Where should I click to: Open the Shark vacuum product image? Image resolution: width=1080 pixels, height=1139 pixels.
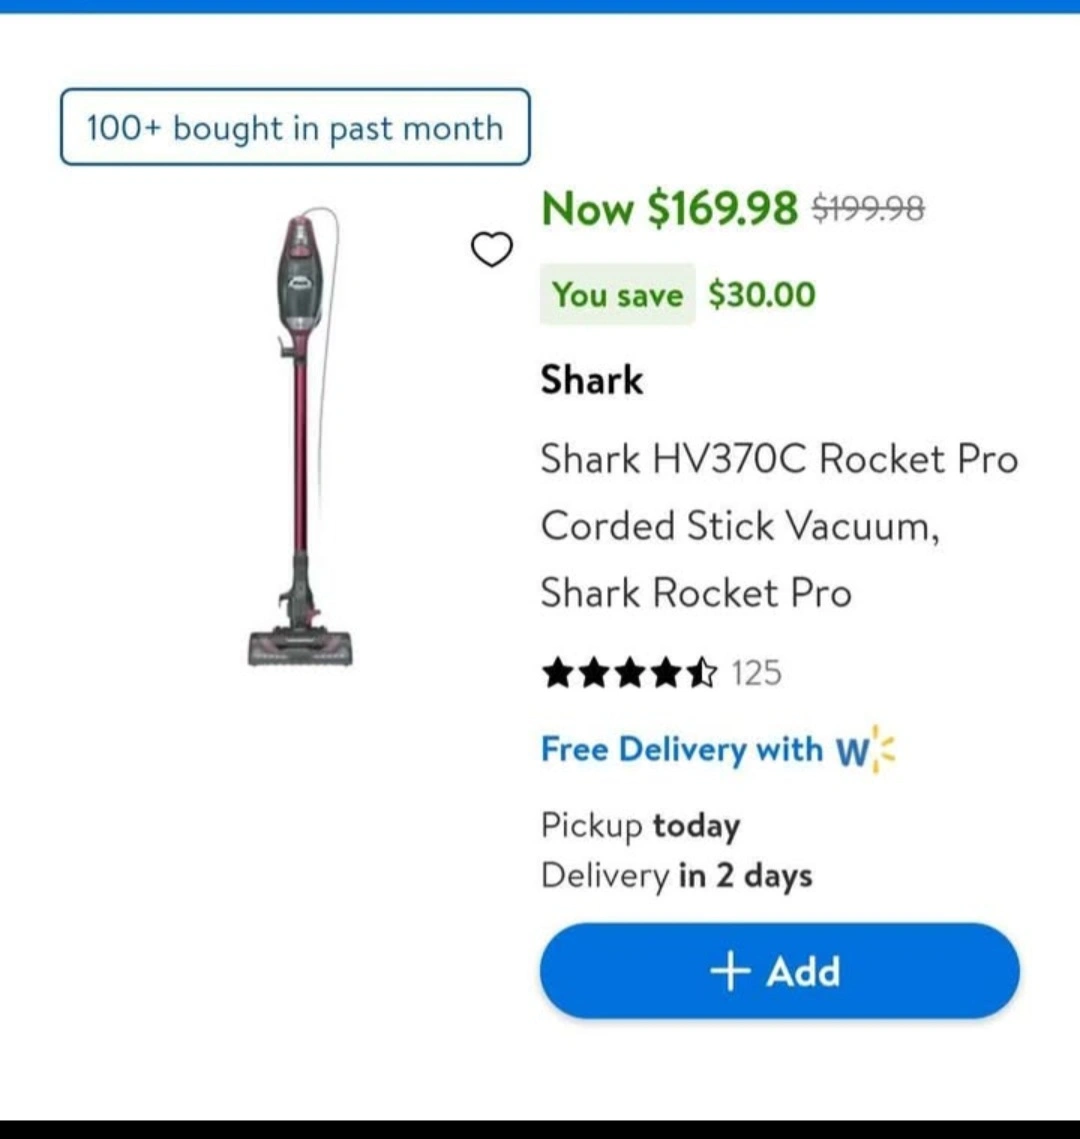[301, 437]
